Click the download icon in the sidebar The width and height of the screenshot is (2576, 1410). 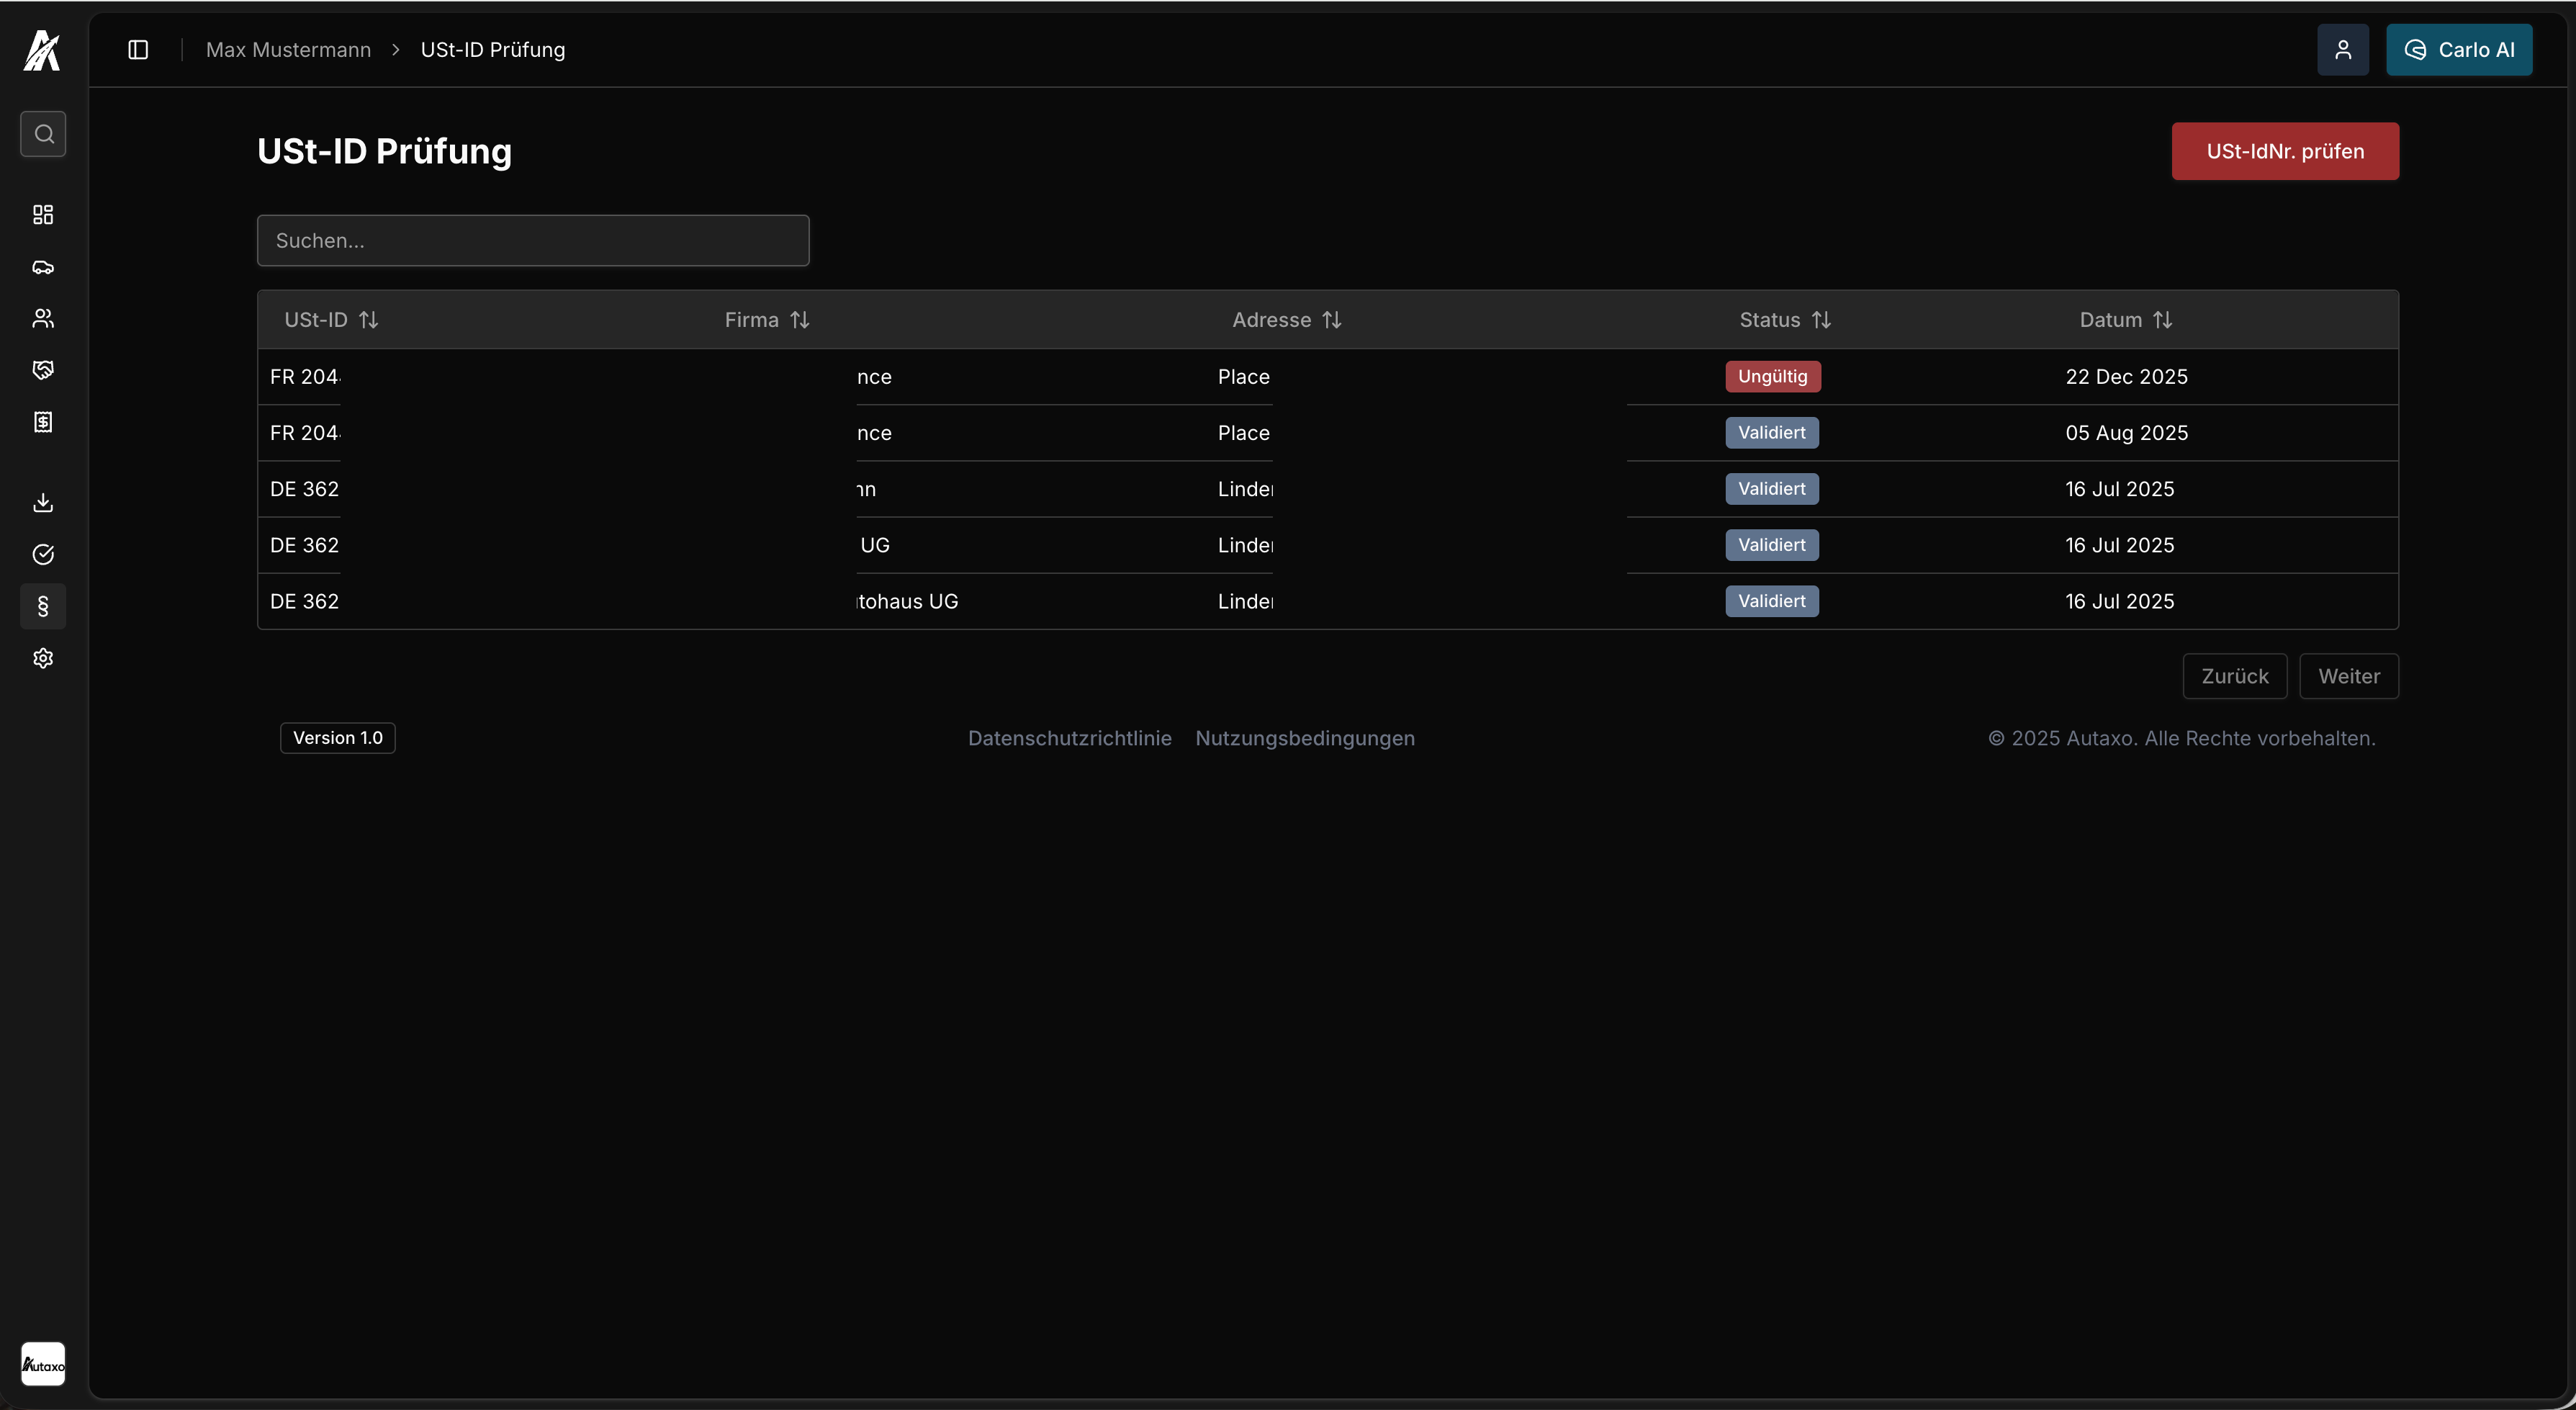point(43,502)
